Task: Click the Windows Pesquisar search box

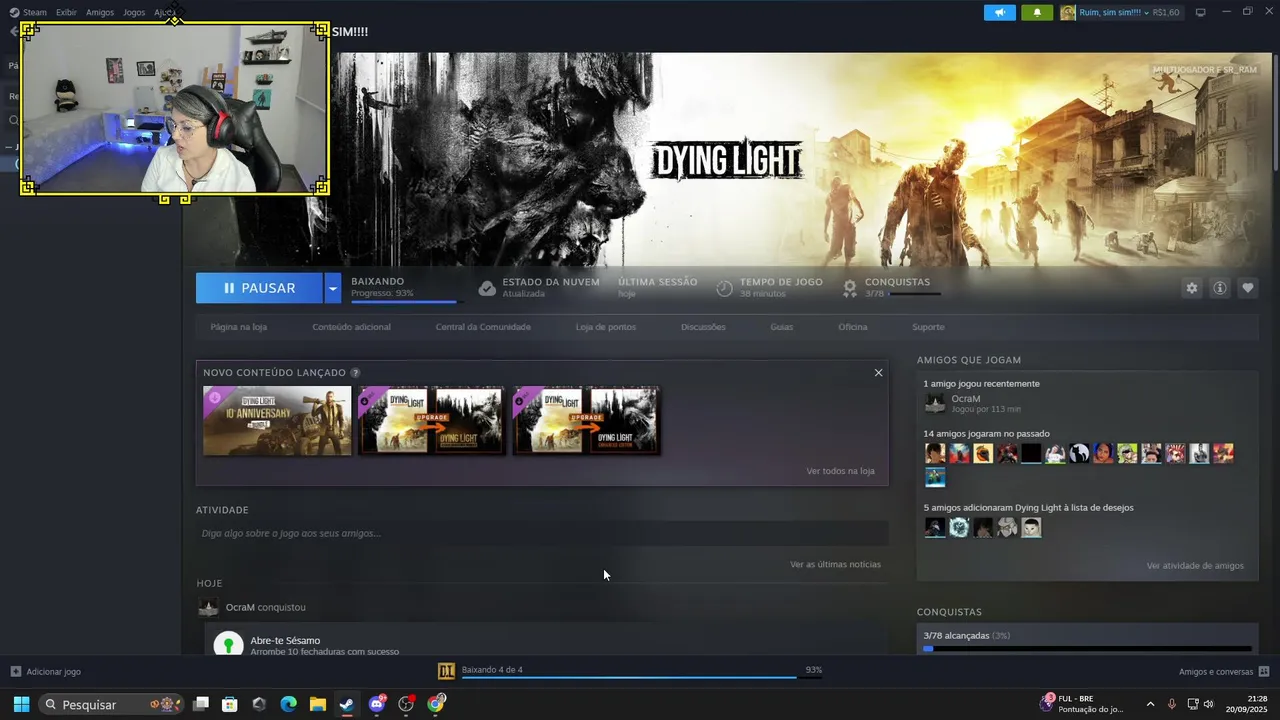Action: 112,704
